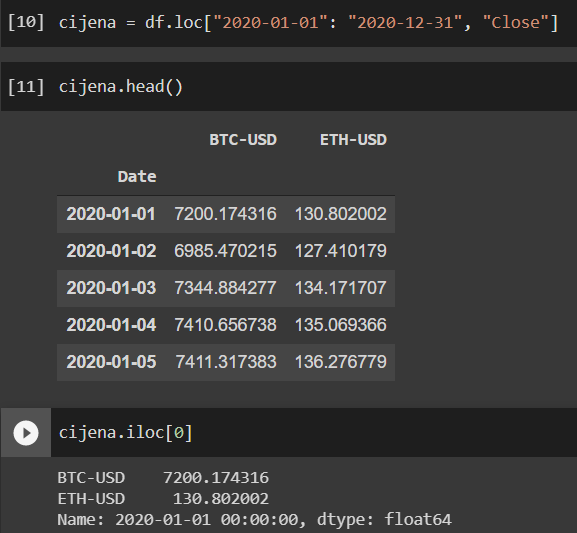
Task: Click ETH value 130.802002 in table
Action: [x=341, y=214]
